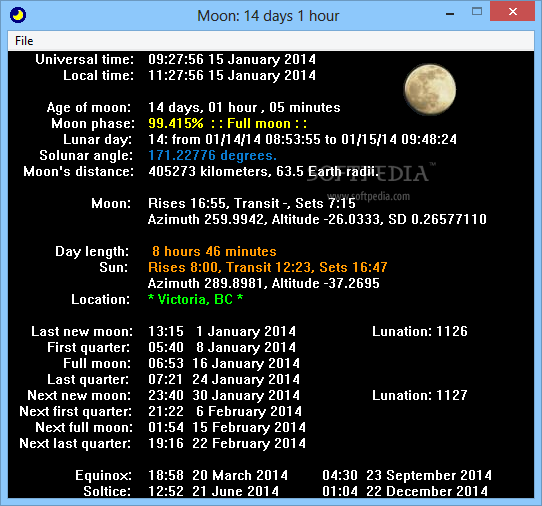The width and height of the screenshot is (542, 506).
Task: Click the 99.415% Full moon phase text
Action: pos(227,123)
